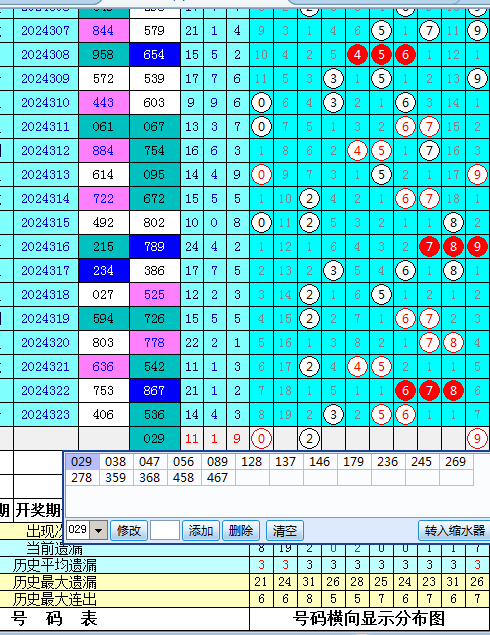This screenshot has width=490, height=635.
Task: Click the 添加 button
Action: coord(201,531)
